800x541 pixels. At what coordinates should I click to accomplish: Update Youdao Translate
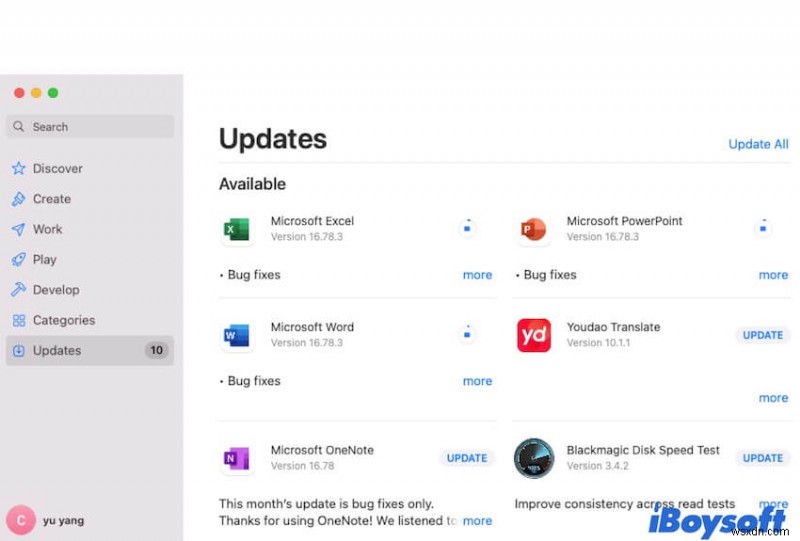coord(763,335)
